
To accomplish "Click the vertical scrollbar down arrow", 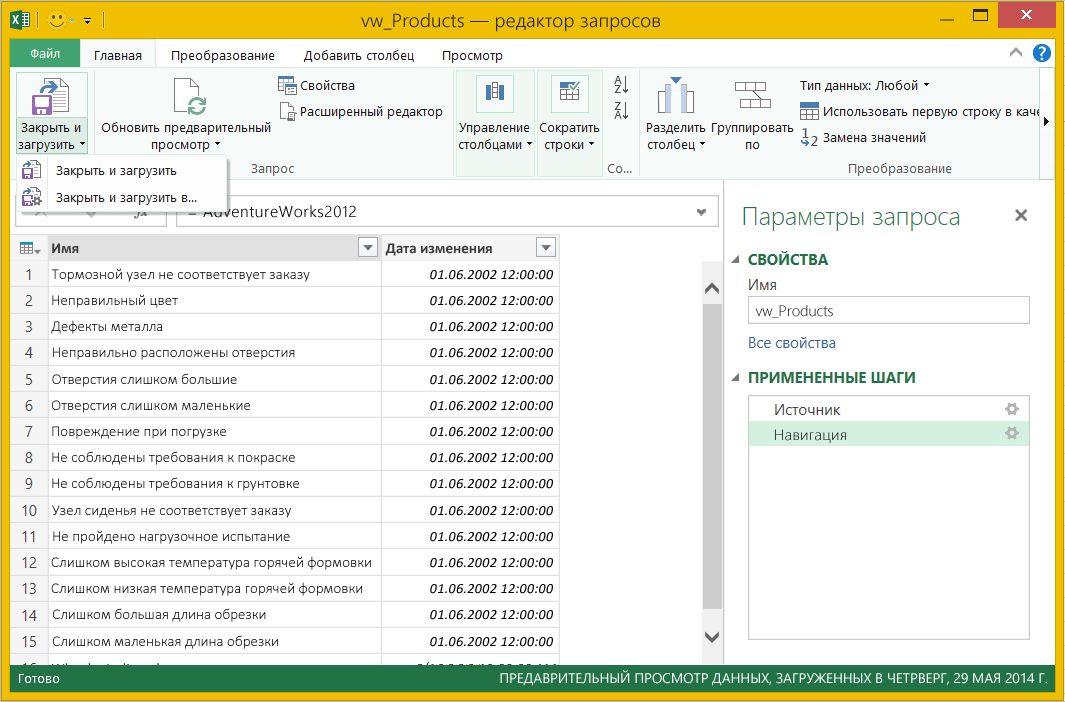I will (x=712, y=636).
